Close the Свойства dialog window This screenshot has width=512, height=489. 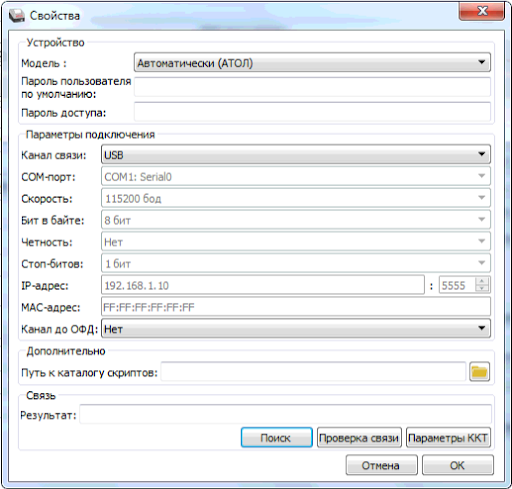pyautogui.click(x=481, y=12)
